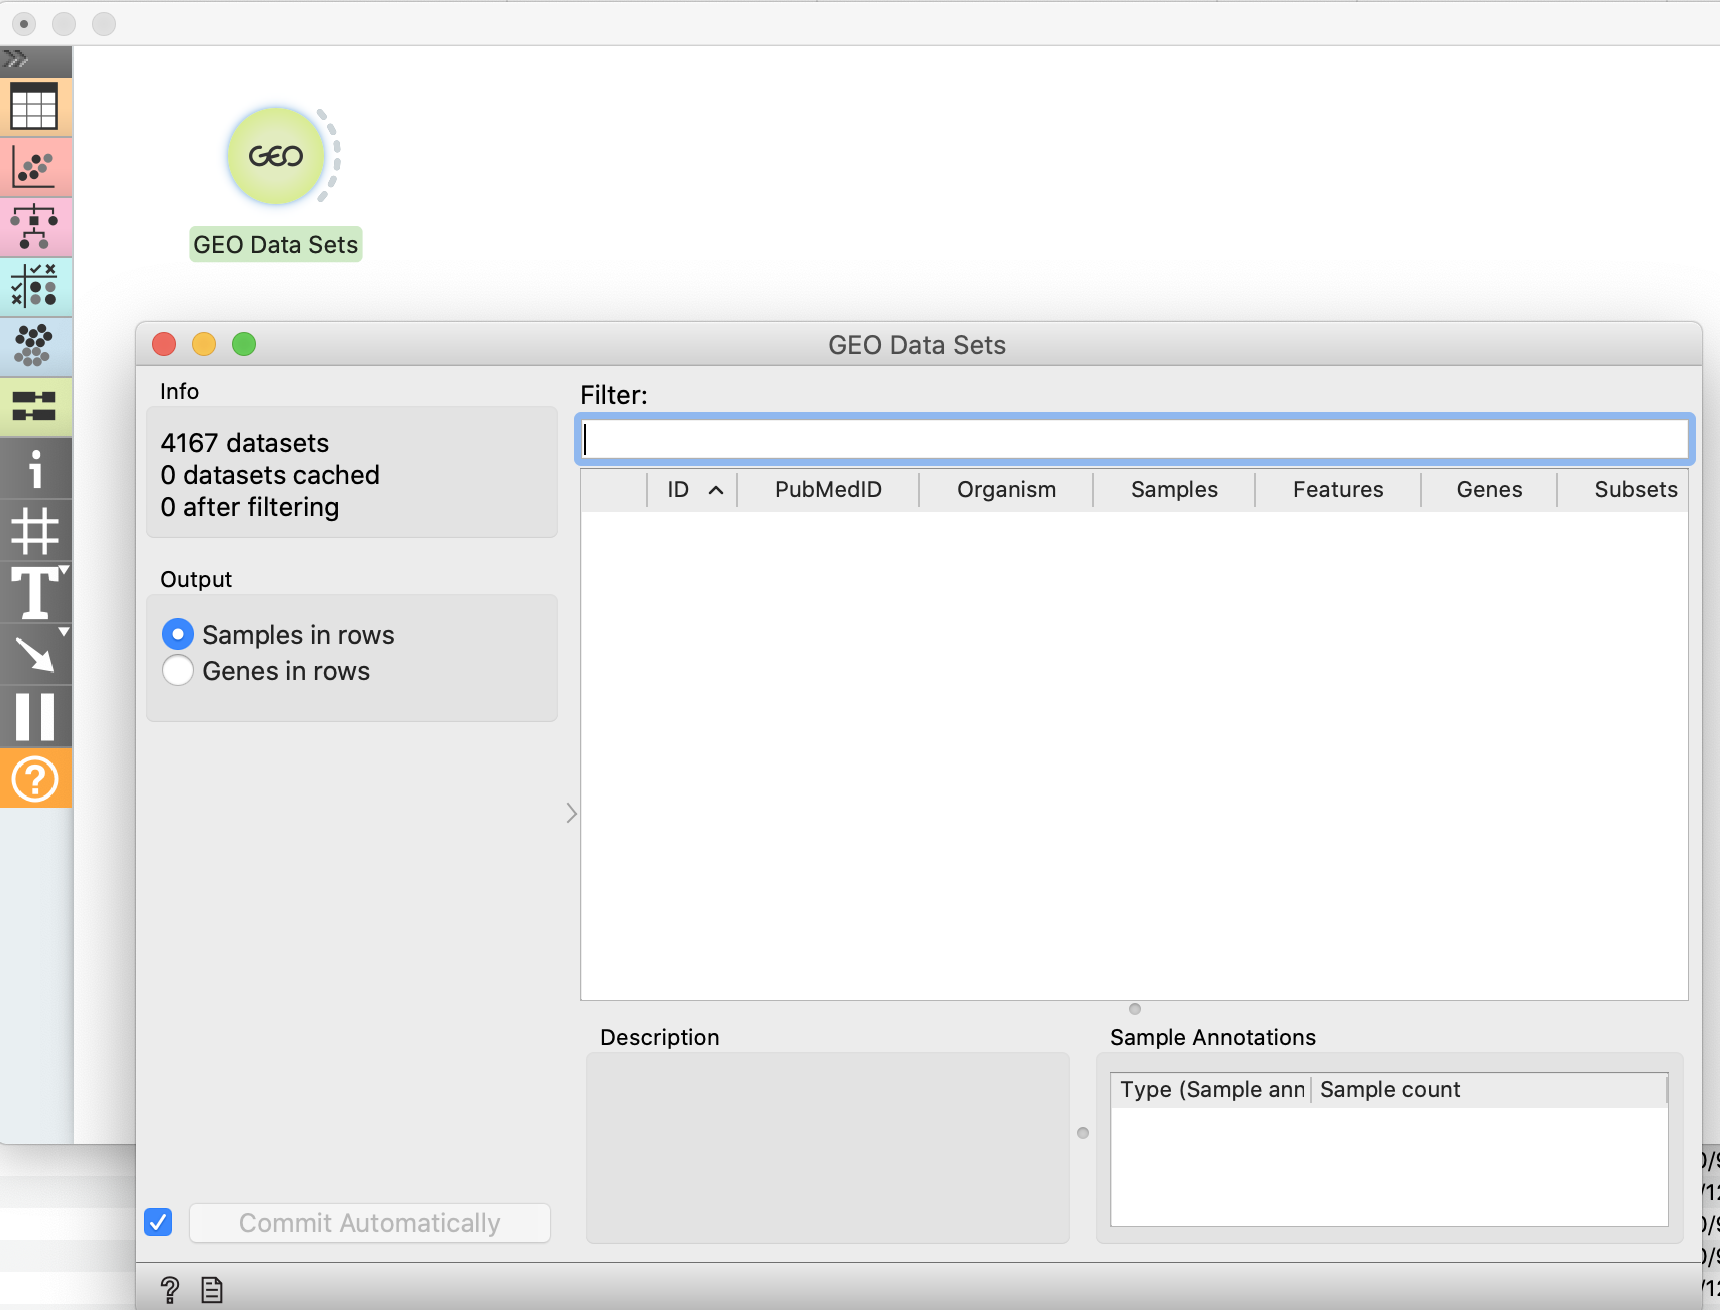Open the Data widget category

click(36, 107)
